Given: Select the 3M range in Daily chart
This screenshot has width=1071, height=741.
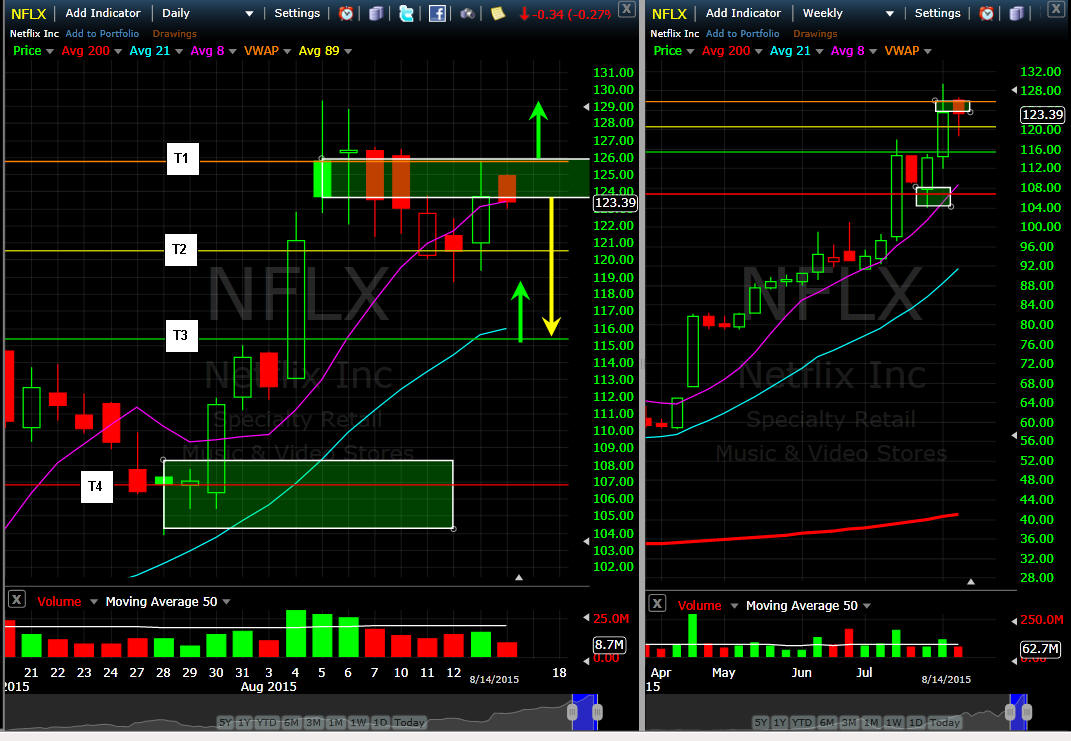Looking at the screenshot, I should (314, 723).
